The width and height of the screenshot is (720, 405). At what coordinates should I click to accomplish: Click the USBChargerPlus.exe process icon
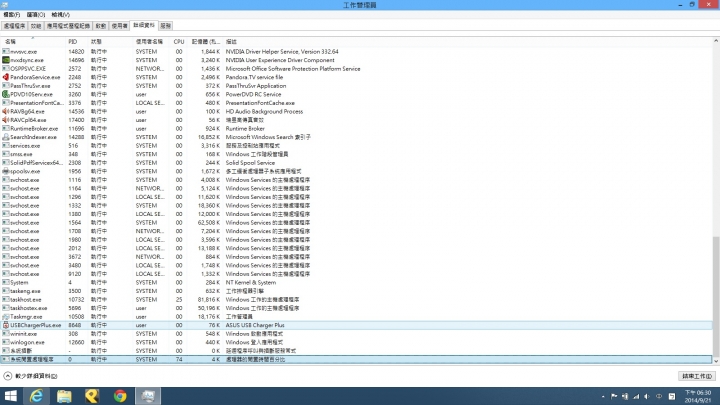coord(6,325)
